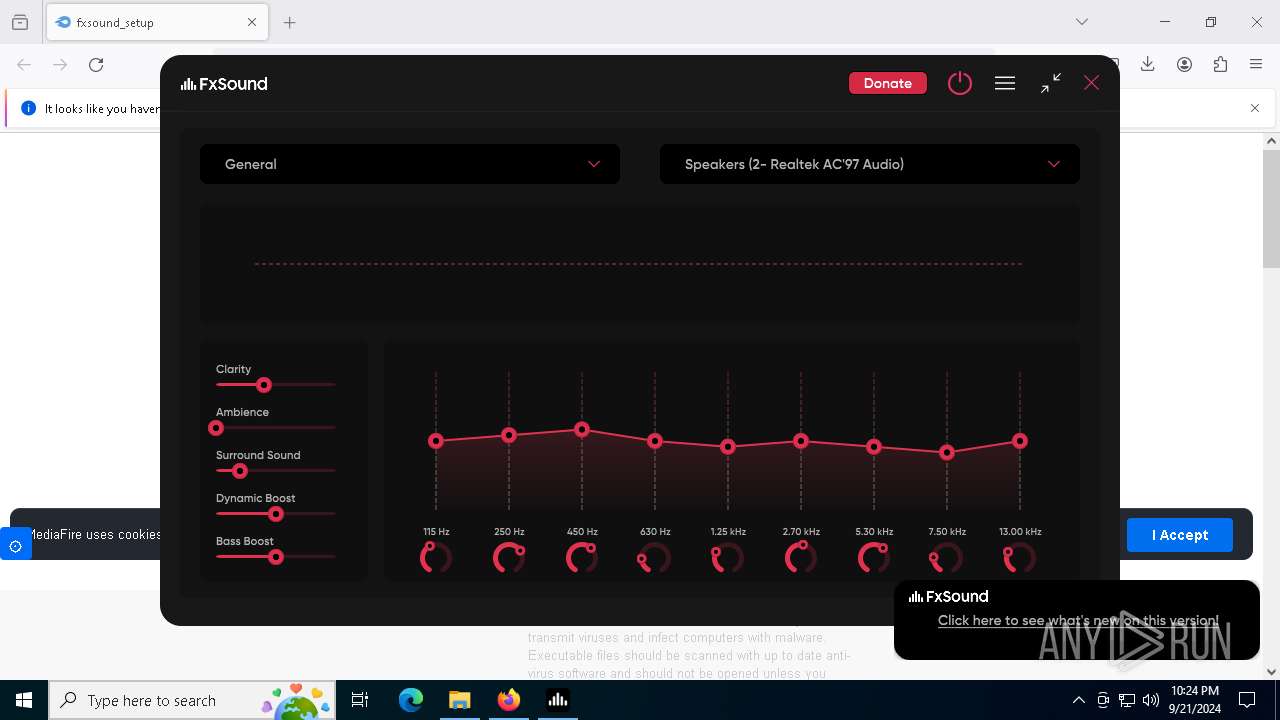Screen dimensions: 1280x720
Task: Open the what's new notification link
Action: click(1078, 620)
